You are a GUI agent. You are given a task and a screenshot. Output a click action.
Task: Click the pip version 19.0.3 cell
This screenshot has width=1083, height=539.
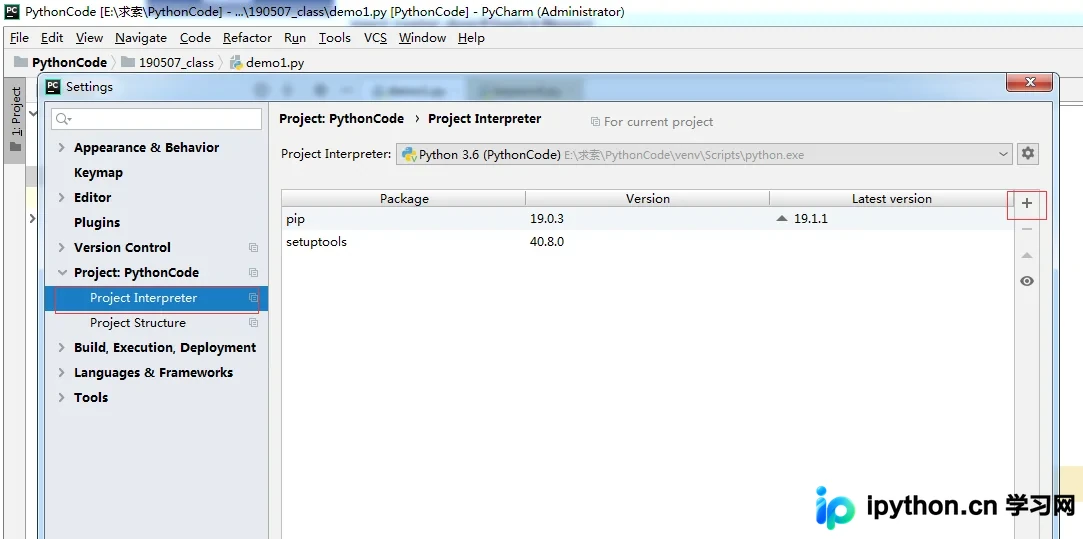pyautogui.click(x=547, y=219)
